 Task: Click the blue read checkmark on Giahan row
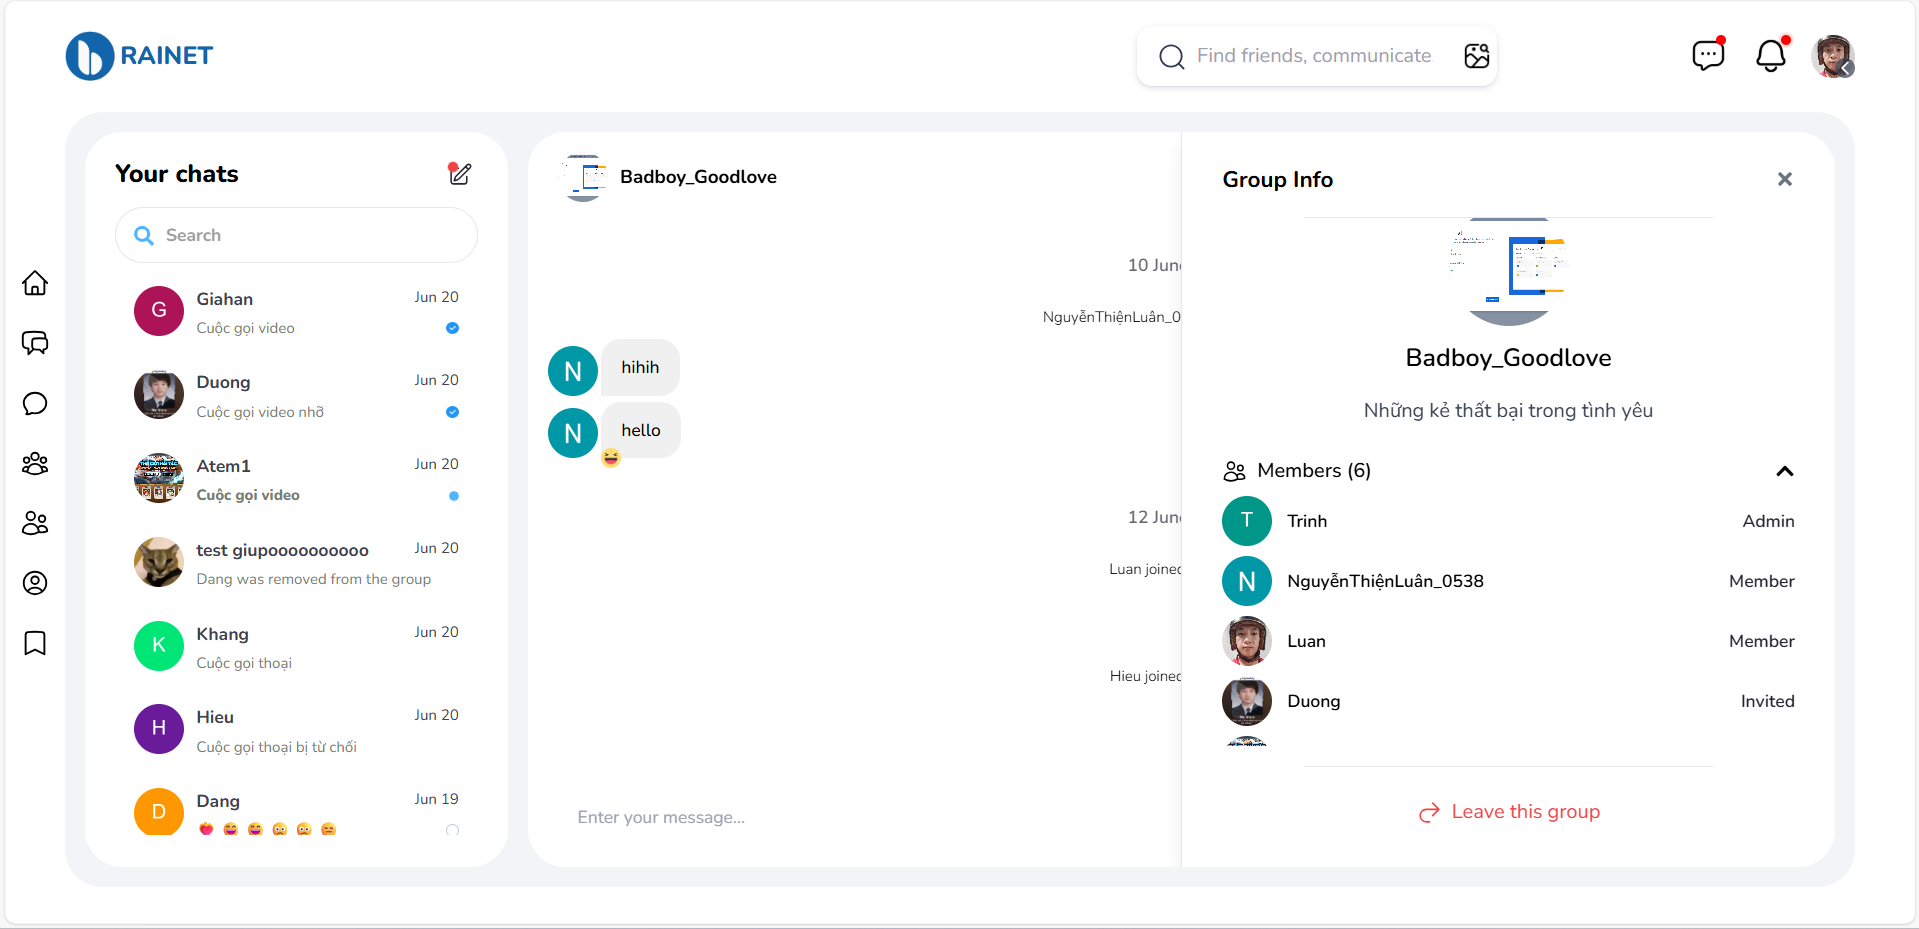452,328
